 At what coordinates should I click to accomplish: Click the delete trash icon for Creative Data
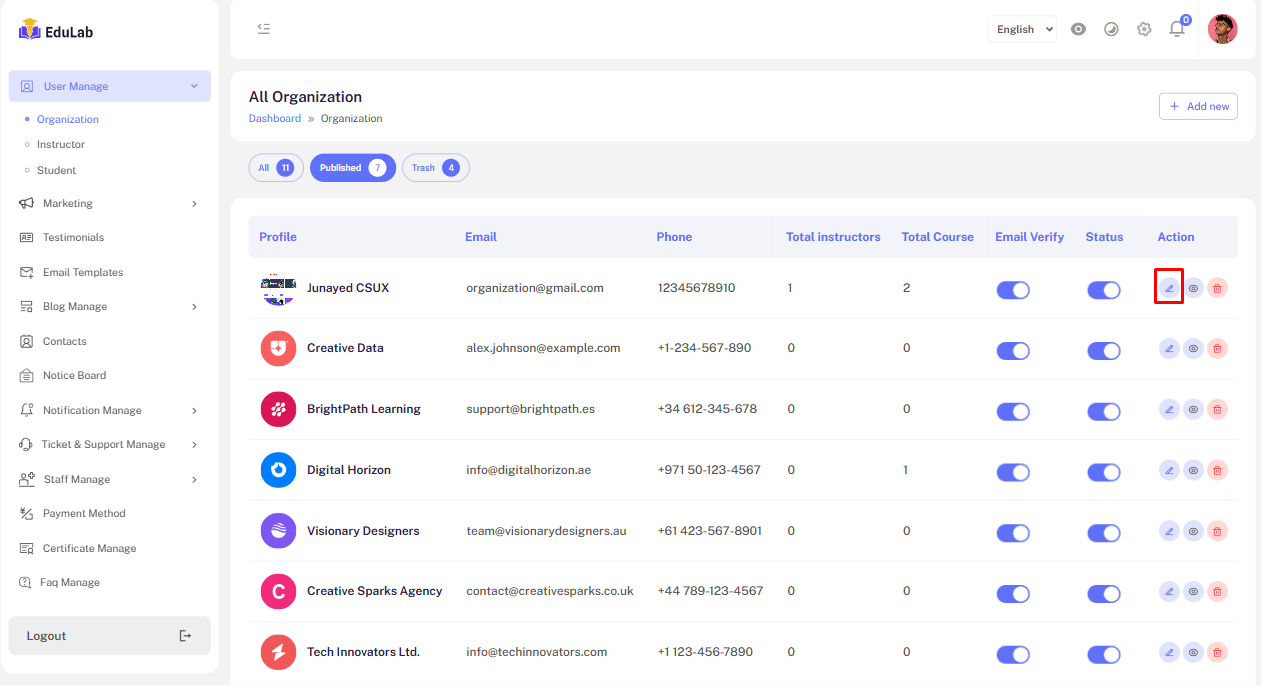(1217, 349)
